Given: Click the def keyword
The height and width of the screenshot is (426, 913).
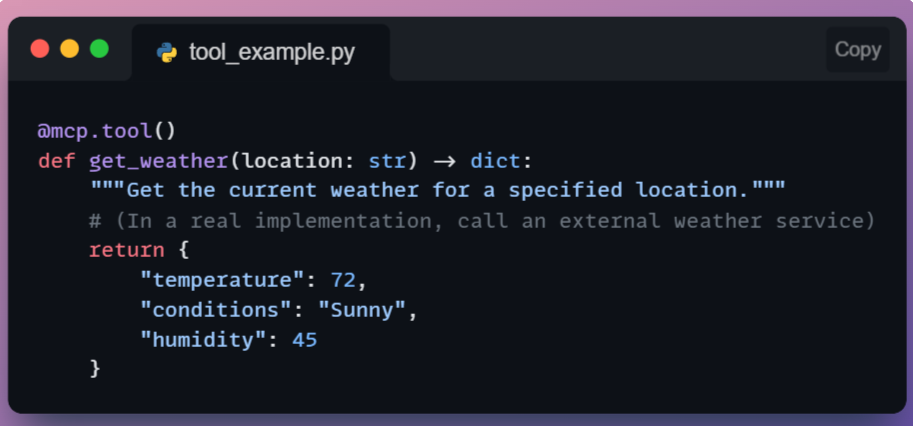Looking at the screenshot, I should [x=56, y=161].
